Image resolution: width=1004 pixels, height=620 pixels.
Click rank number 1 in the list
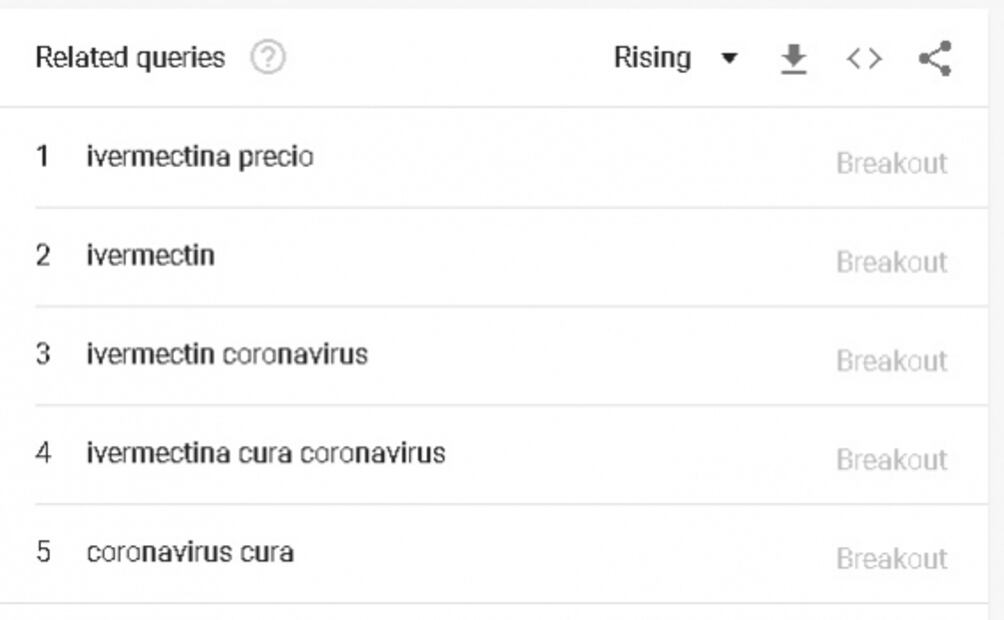[x=43, y=157]
